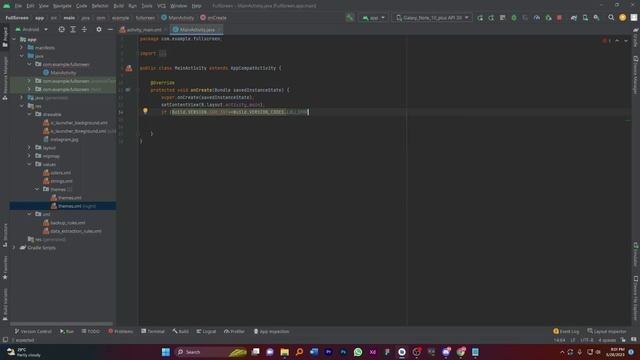Expand the manifests folder
The image size is (640, 360).
22,47
